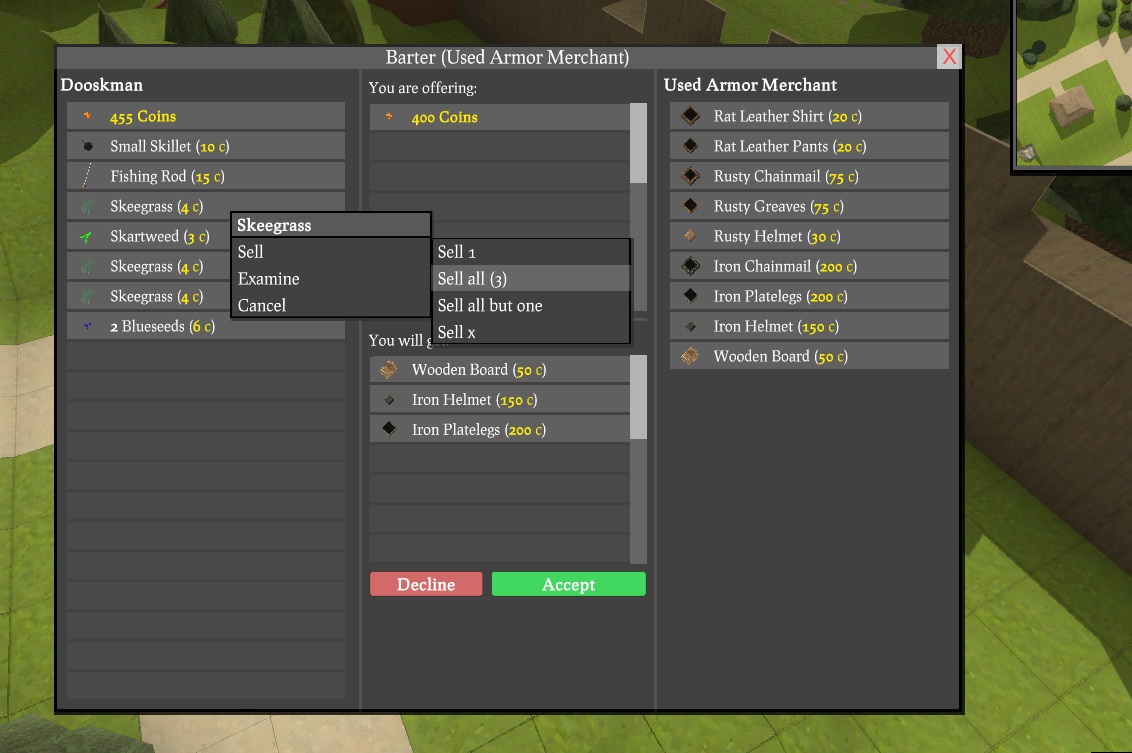1132x753 pixels.
Task: Cancel the Skeegrass context menu
Action: (x=330, y=306)
